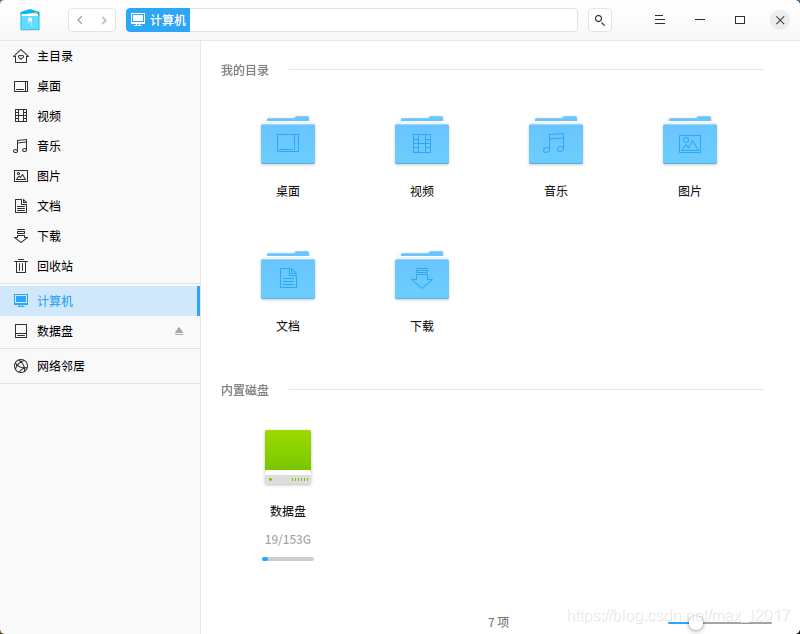Screen dimensions: 800x634
Task: Select the 下载 folder icon in main pane
Action: click(422, 275)
